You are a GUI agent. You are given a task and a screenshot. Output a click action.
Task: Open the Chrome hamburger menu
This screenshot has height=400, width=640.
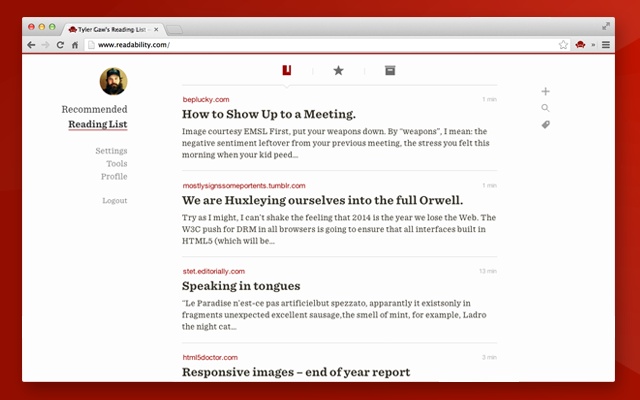tap(605, 45)
